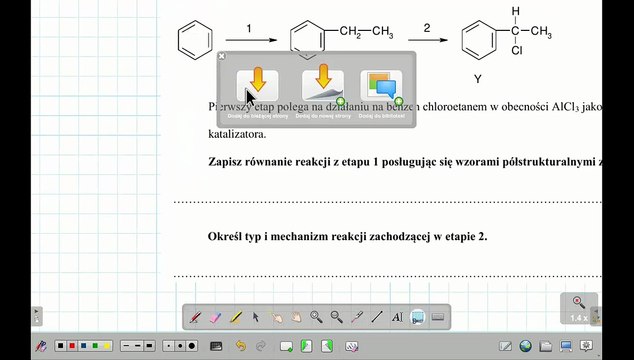Undo the last action

coord(241,346)
